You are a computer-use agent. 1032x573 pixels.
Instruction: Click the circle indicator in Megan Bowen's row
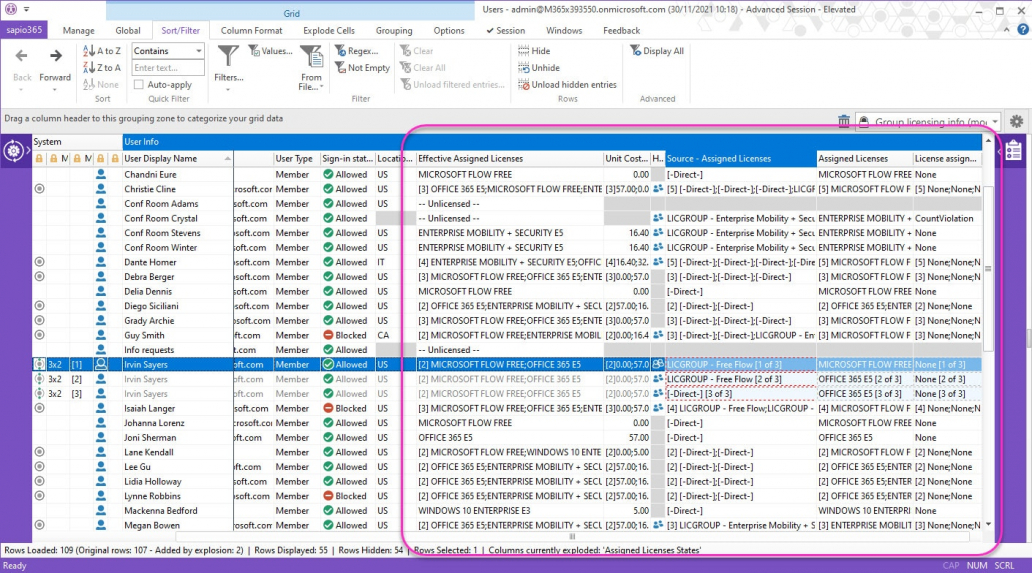39,525
